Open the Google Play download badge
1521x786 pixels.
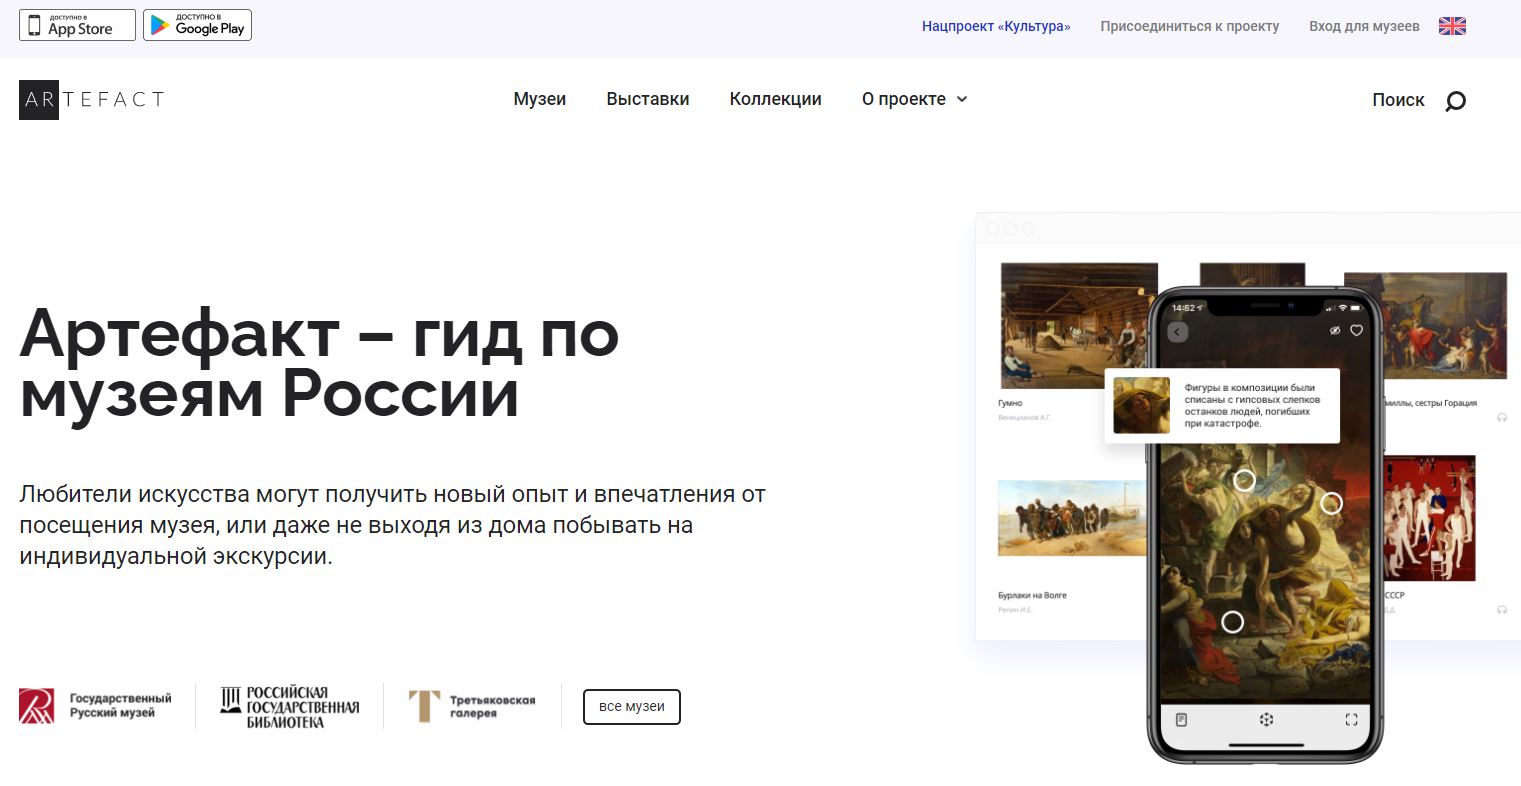[197, 25]
